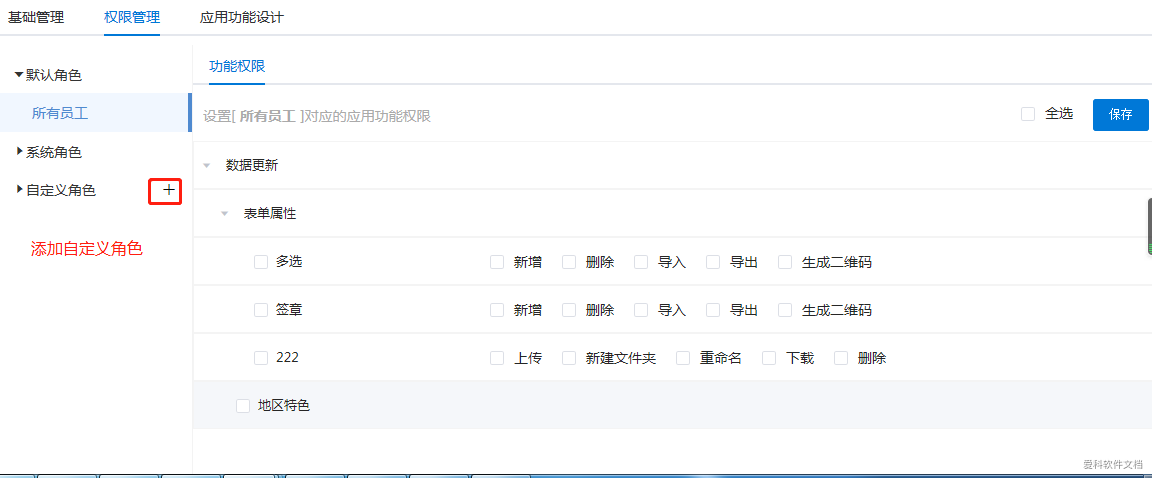Viewport: 1152px width, 478px height.
Task: Enable 新建文件夹 in the 222 row
Action: click(569, 358)
